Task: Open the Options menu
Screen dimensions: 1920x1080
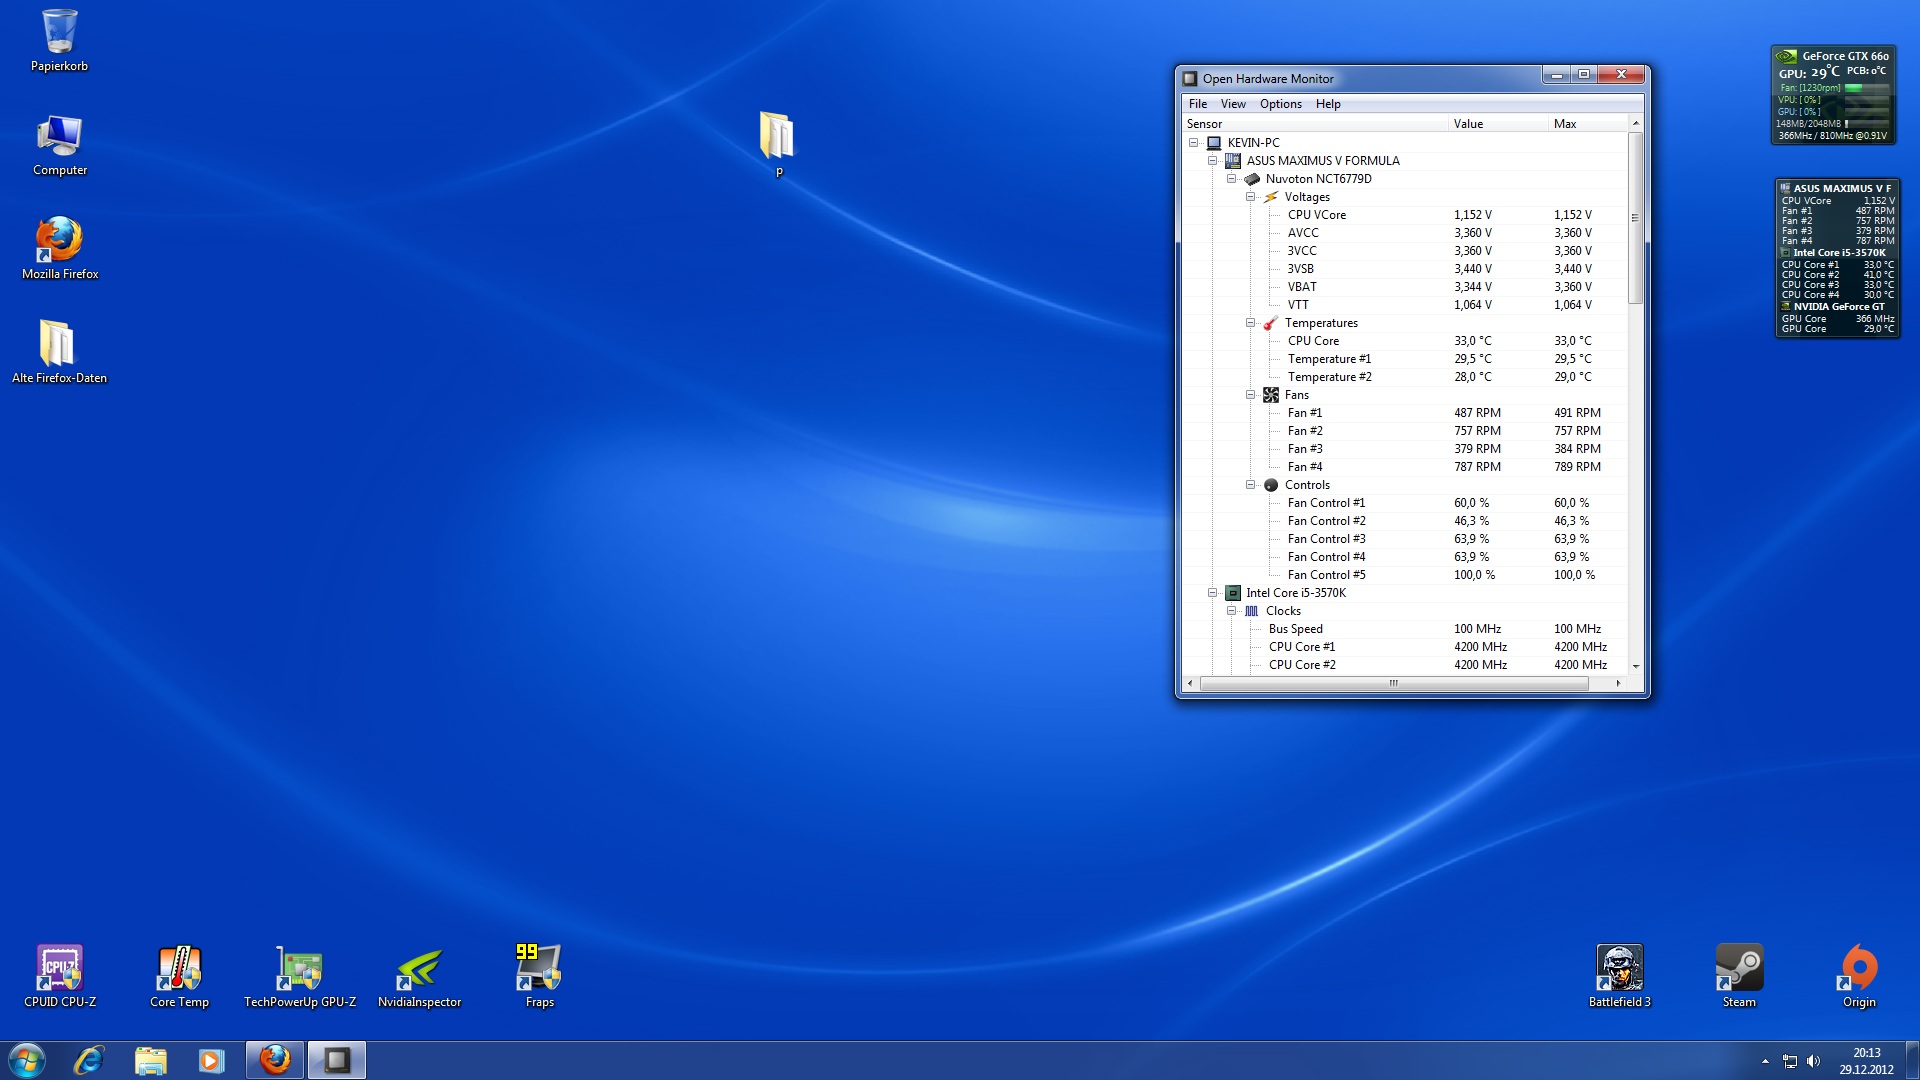Action: coord(1280,104)
